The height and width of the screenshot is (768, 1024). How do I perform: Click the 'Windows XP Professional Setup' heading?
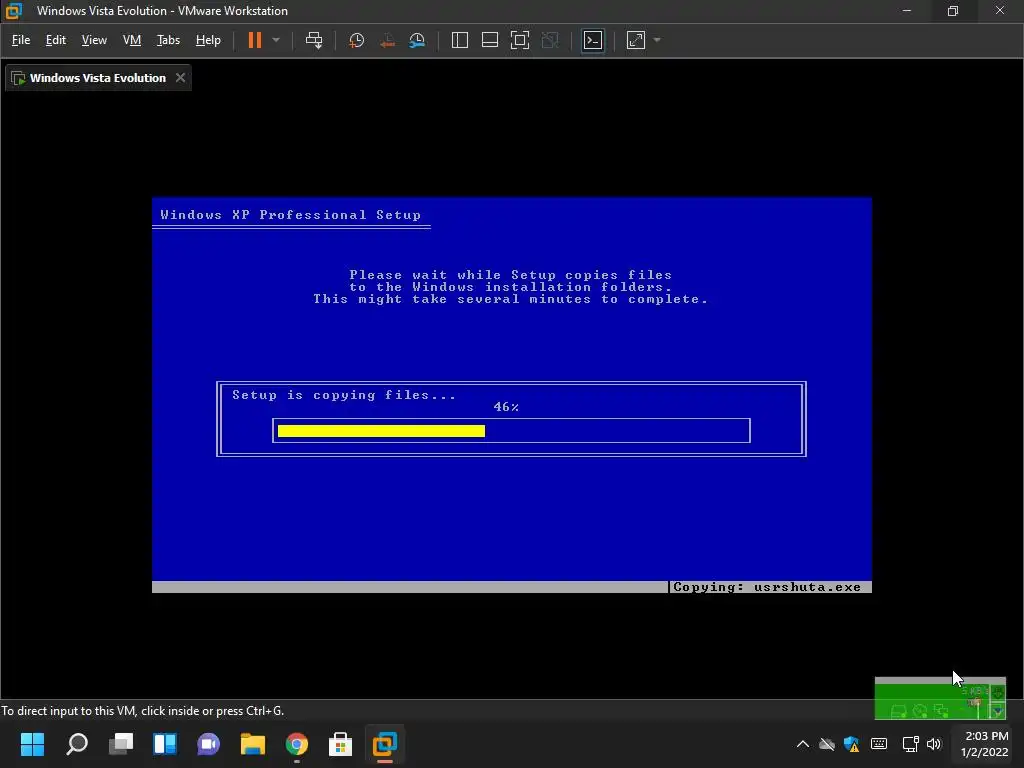[291, 215]
